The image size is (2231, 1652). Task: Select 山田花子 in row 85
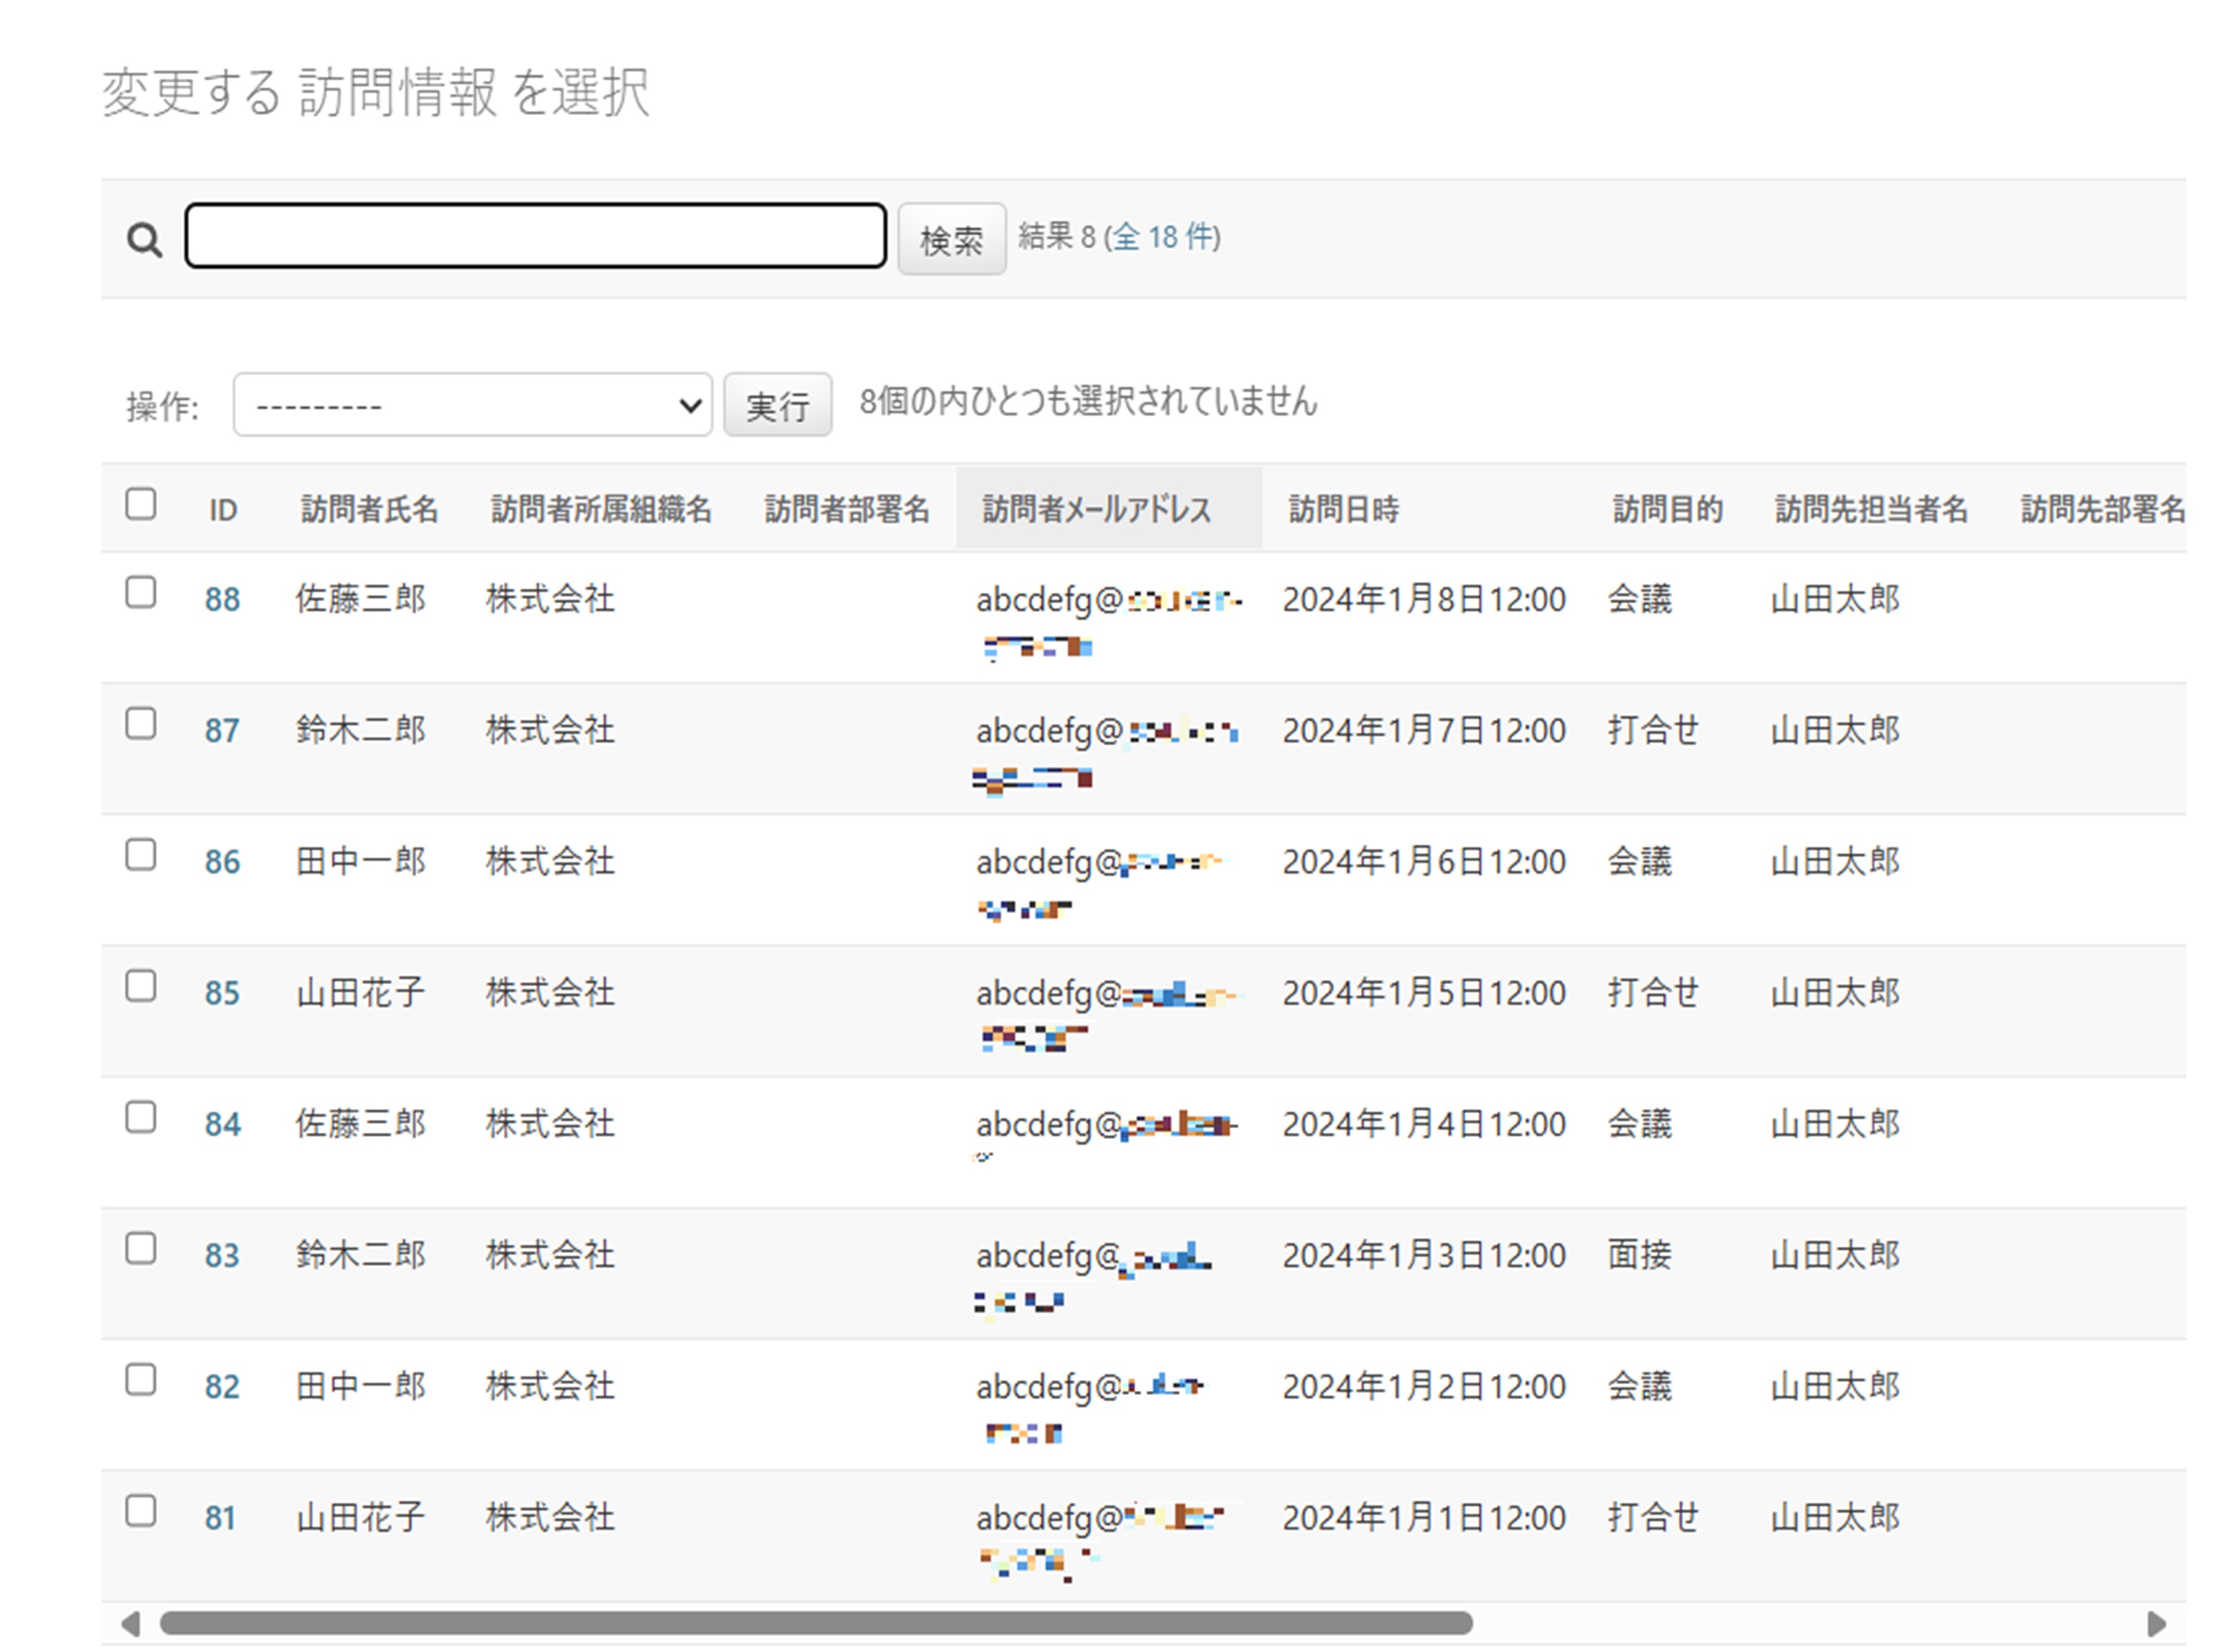pos(361,992)
